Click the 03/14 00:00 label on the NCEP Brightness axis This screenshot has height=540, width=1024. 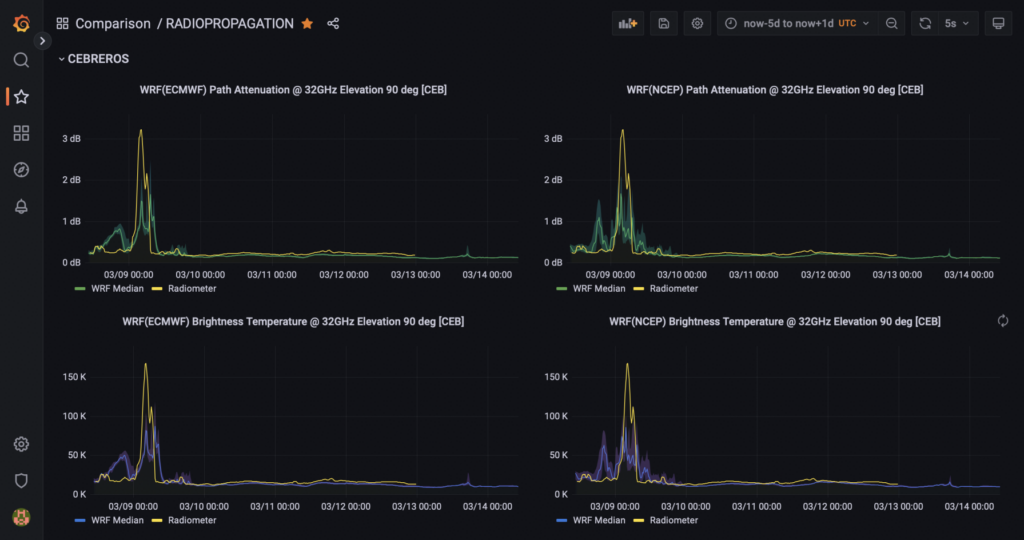pyautogui.click(x=969, y=507)
